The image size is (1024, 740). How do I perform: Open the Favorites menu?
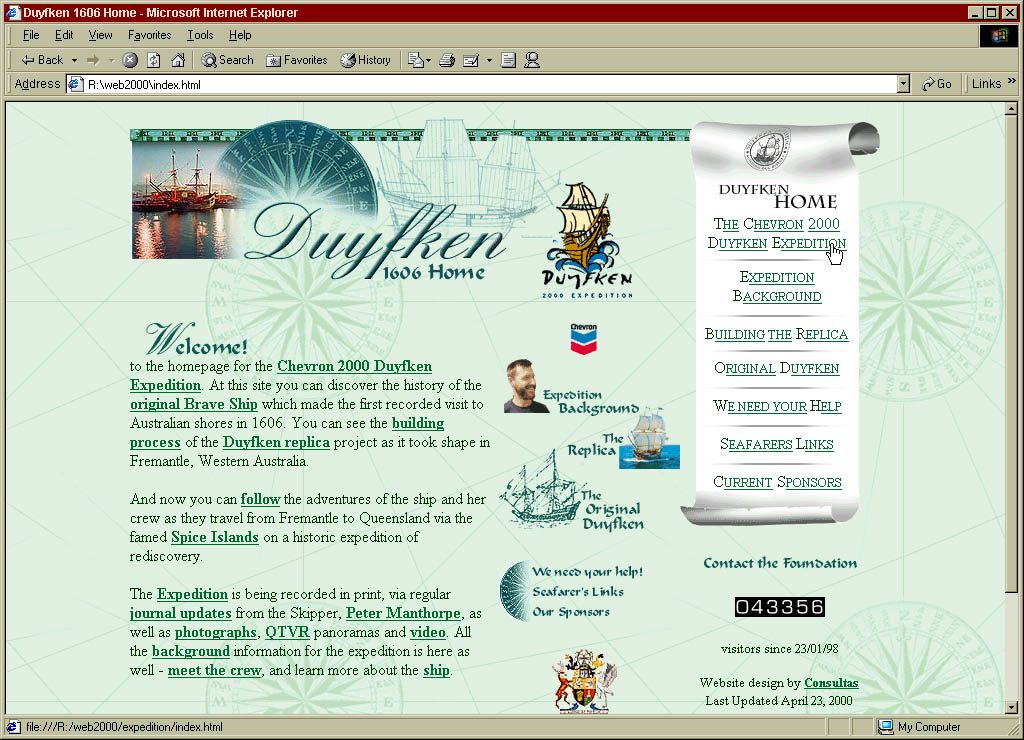click(x=150, y=35)
